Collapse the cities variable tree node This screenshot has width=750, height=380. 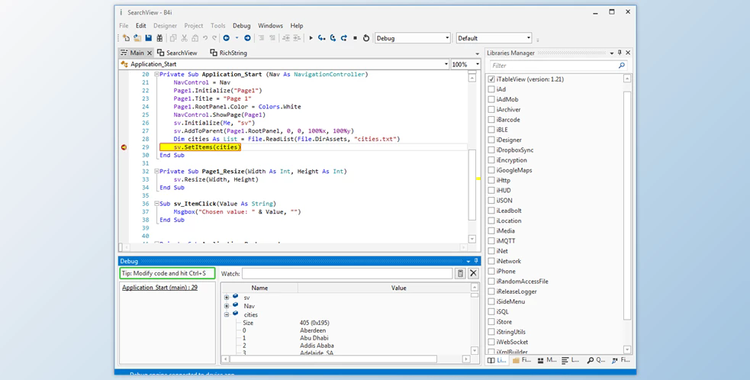[227, 315]
